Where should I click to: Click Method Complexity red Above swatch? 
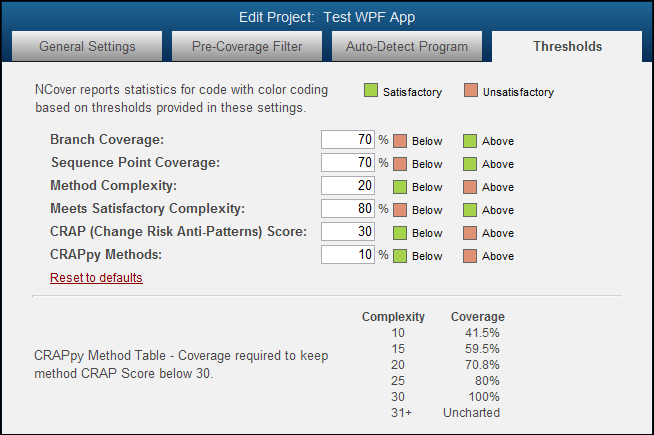pos(470,187)
